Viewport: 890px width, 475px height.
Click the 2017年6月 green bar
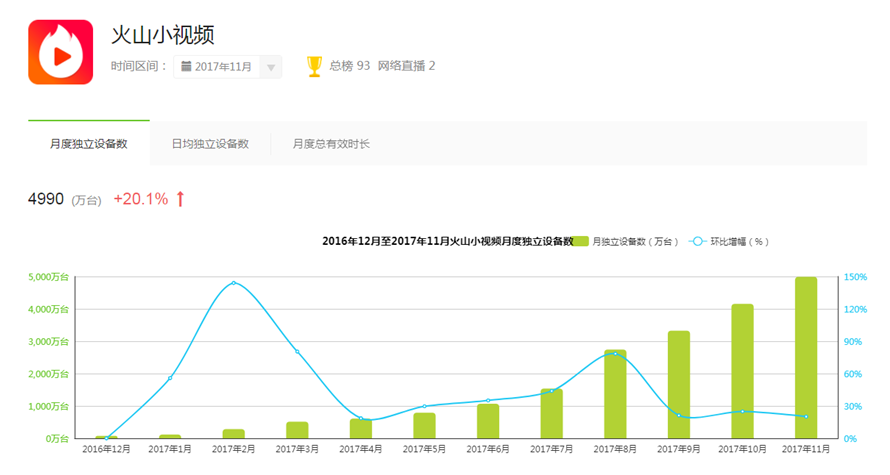[488, 421]
